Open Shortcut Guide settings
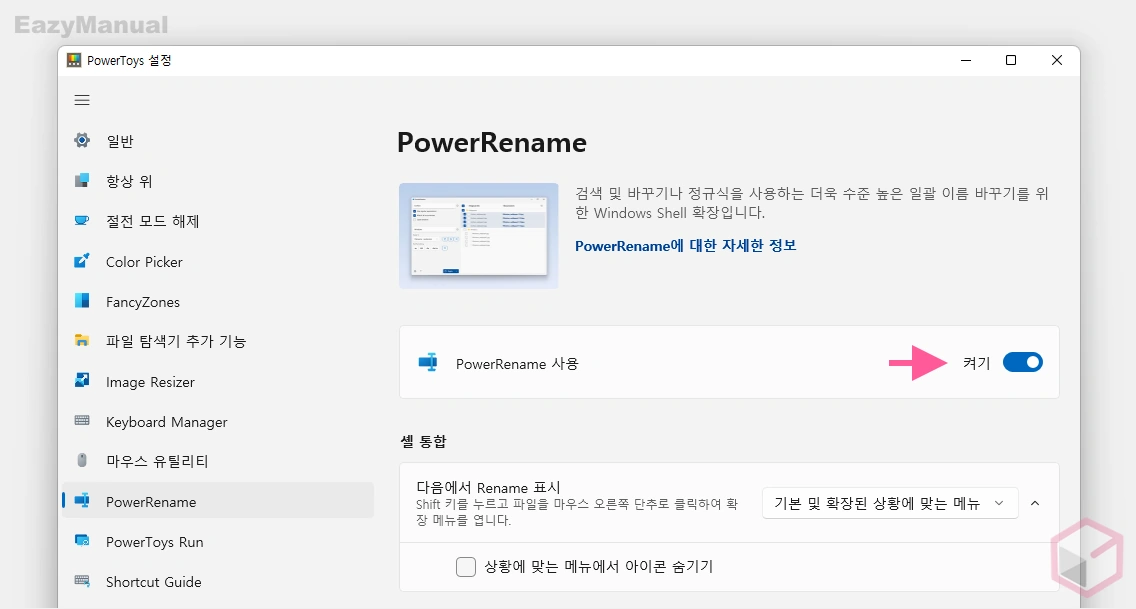 click(x=218, y=581)
